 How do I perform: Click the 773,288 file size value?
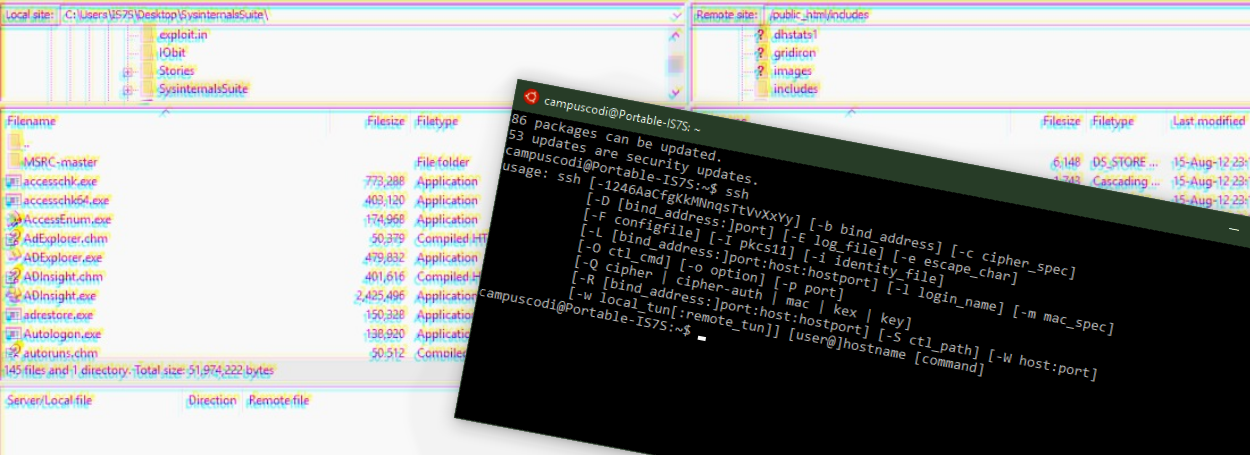click(385, 181)
